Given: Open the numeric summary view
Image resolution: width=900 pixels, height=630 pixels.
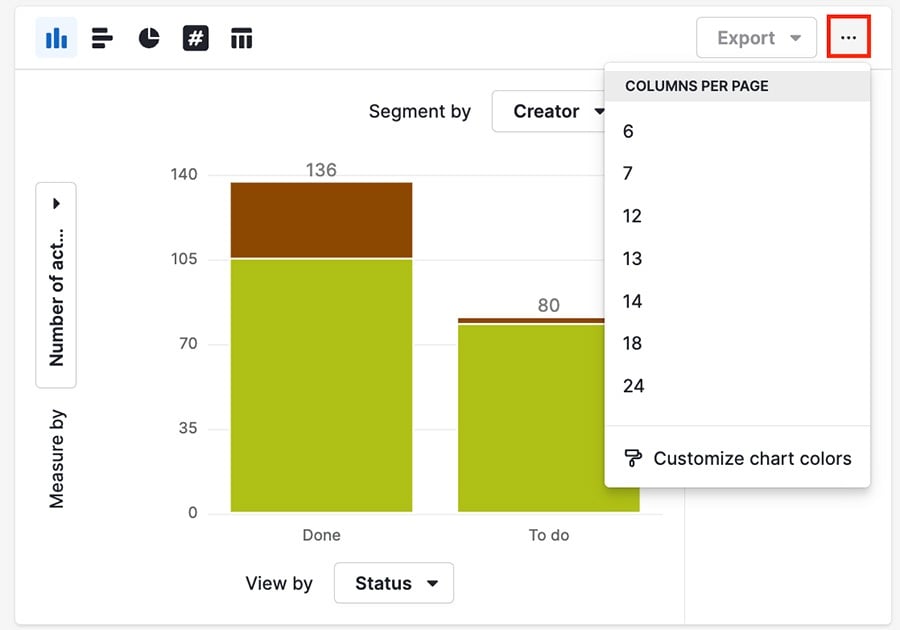Looking at the screenshot, I should 194,37.
